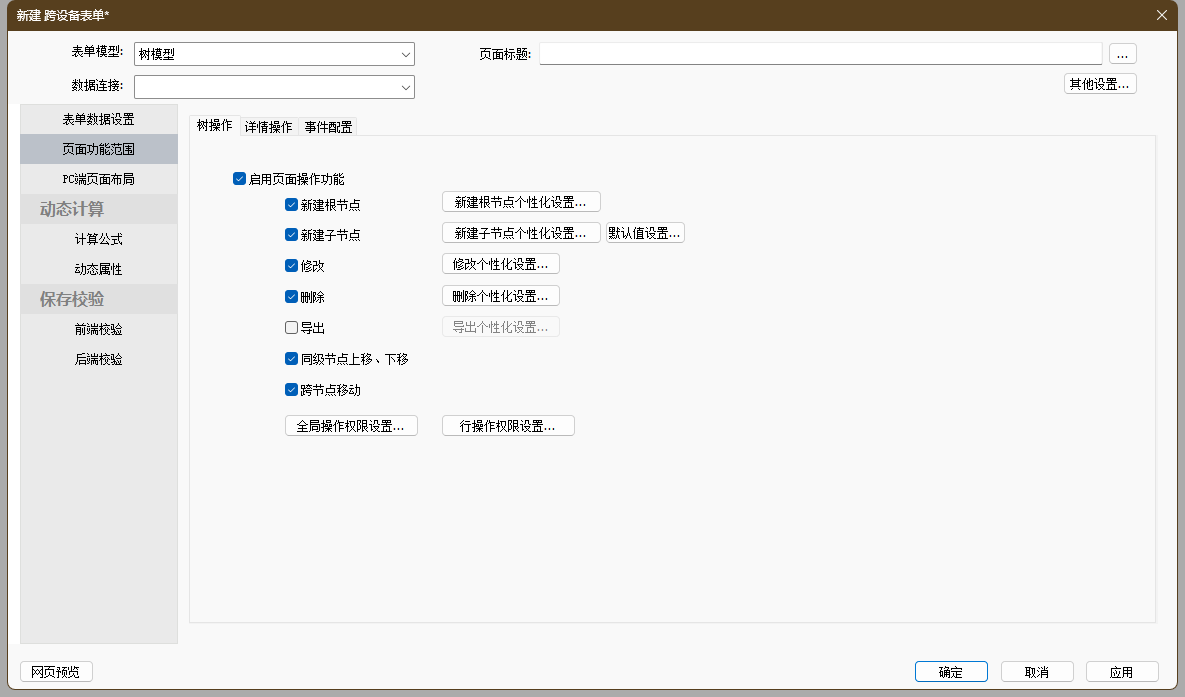Open 计算公式 in the sidebar
Viewport: 1185px width, 697px height.
pyautogui.click(x=98, y=239)
